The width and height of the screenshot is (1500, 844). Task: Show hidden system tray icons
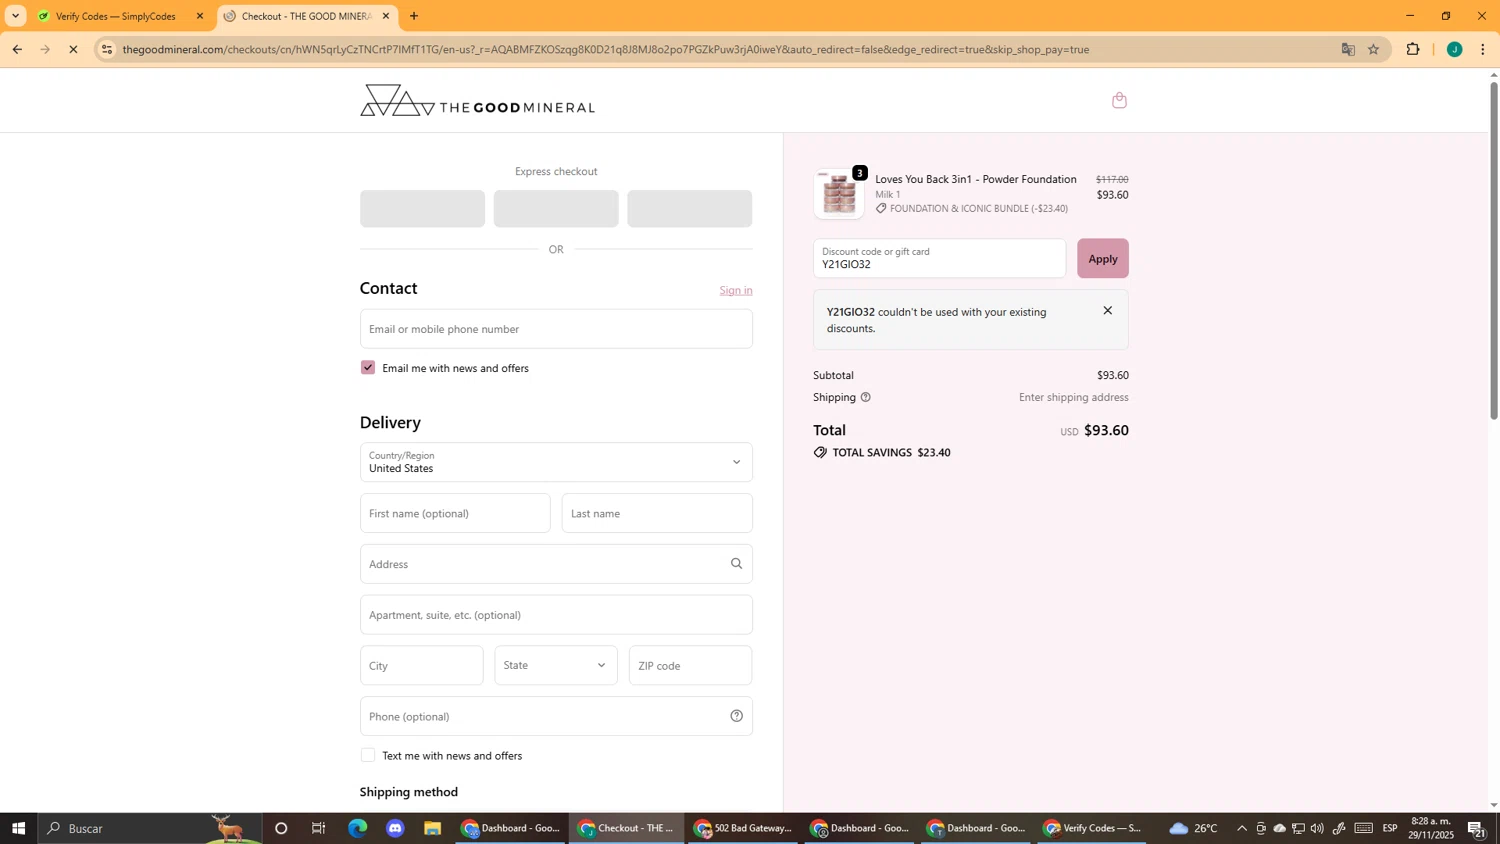click(1242, 828)
